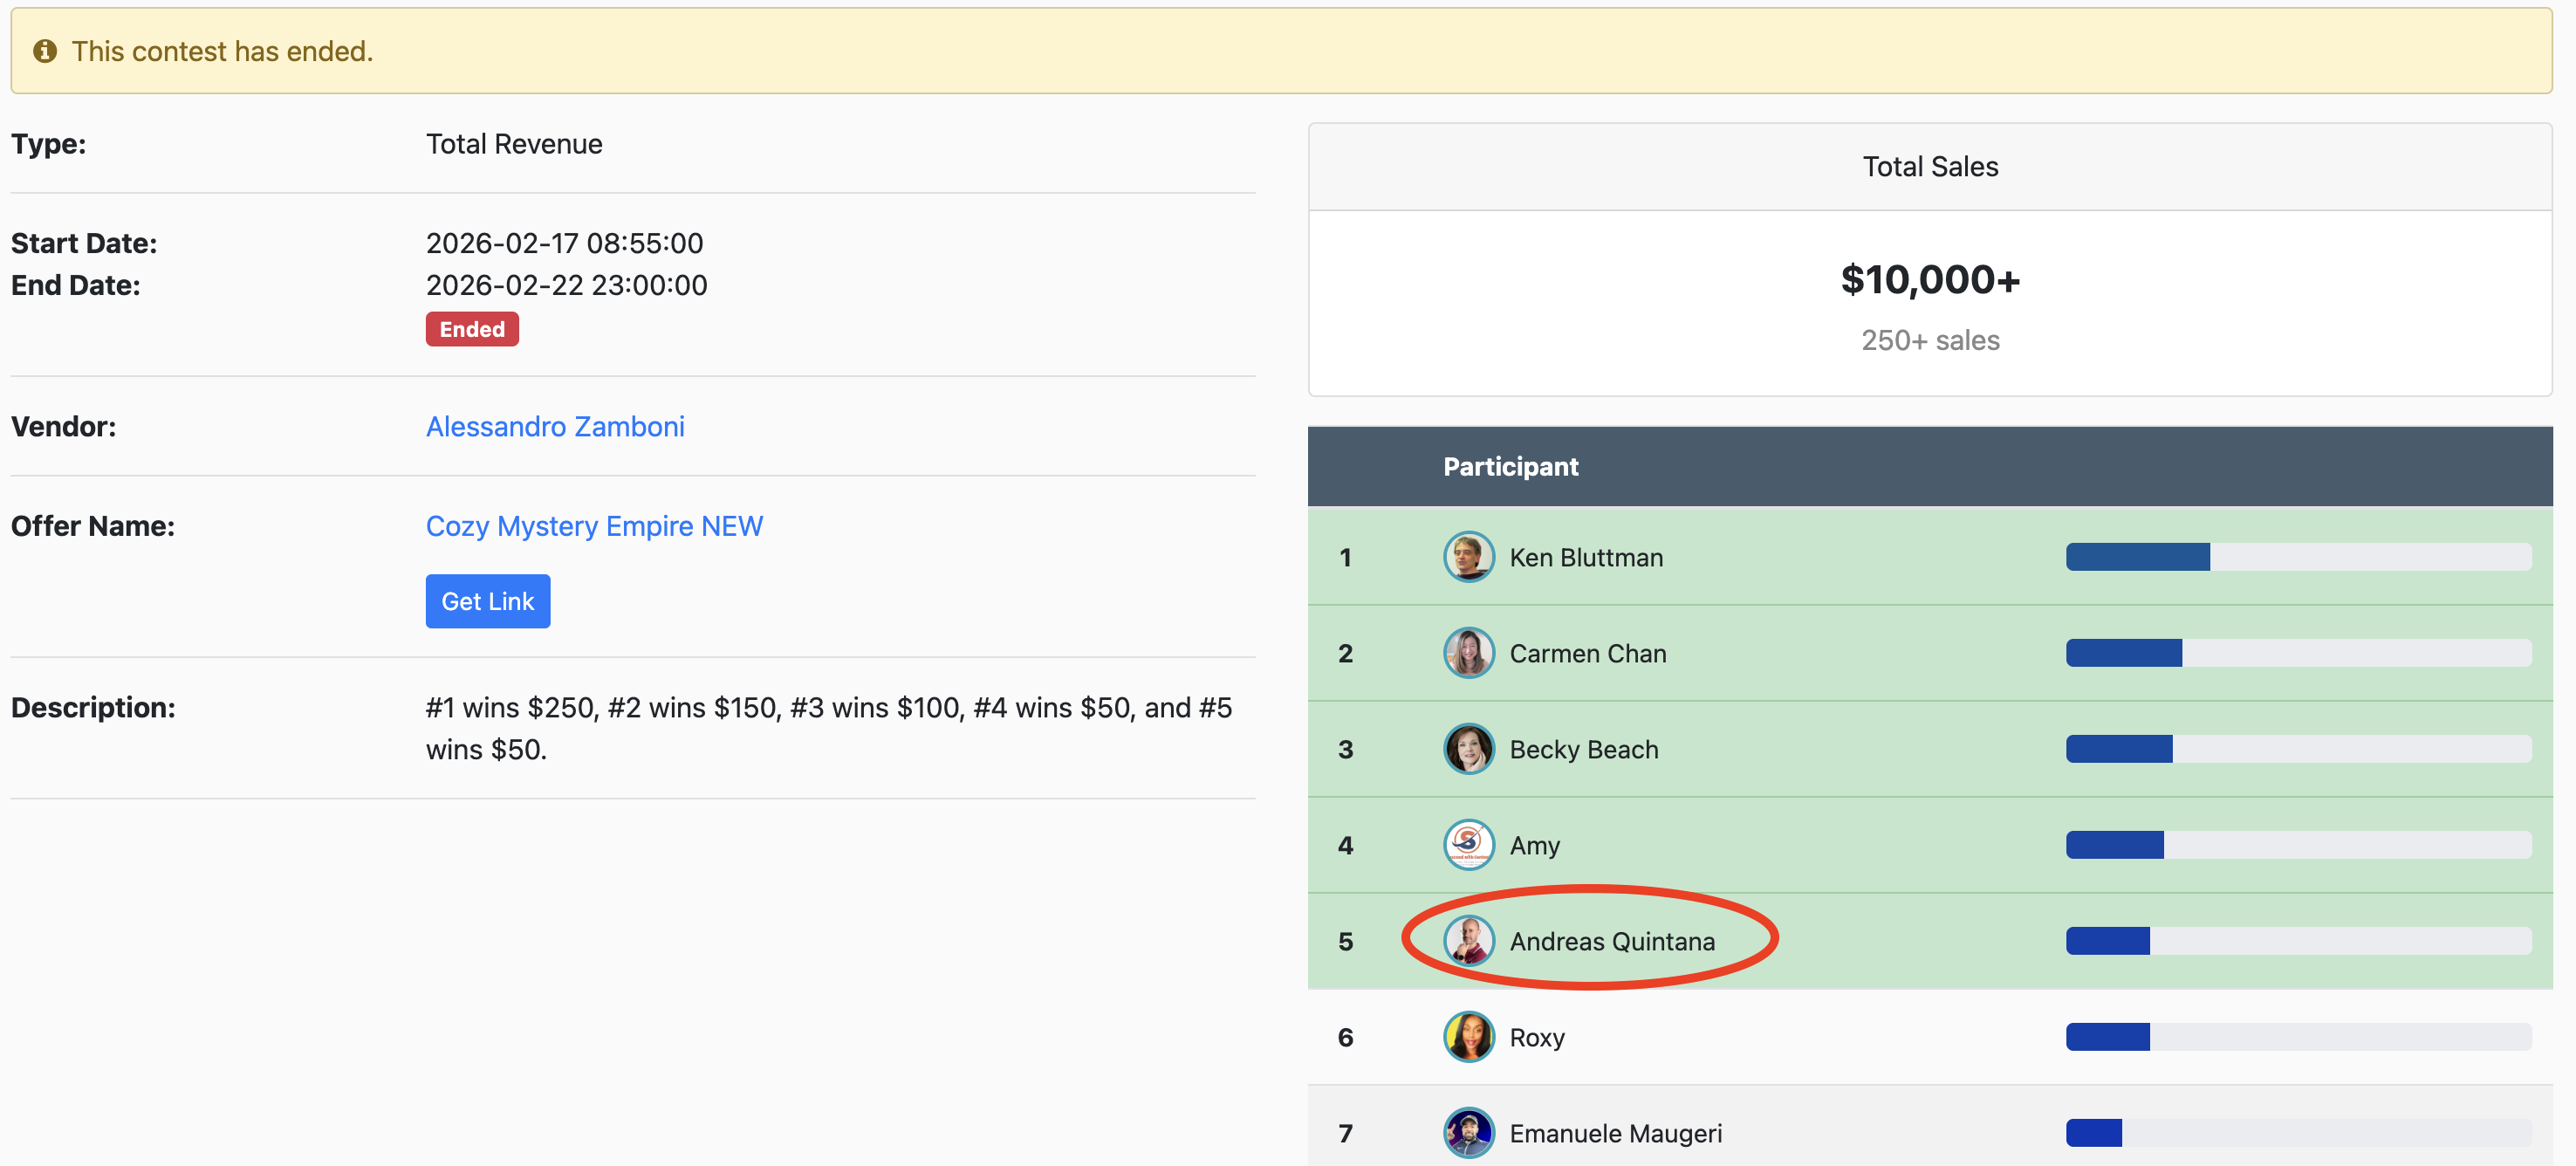Click Ken Bluttman's avatar

point(1468,557)
